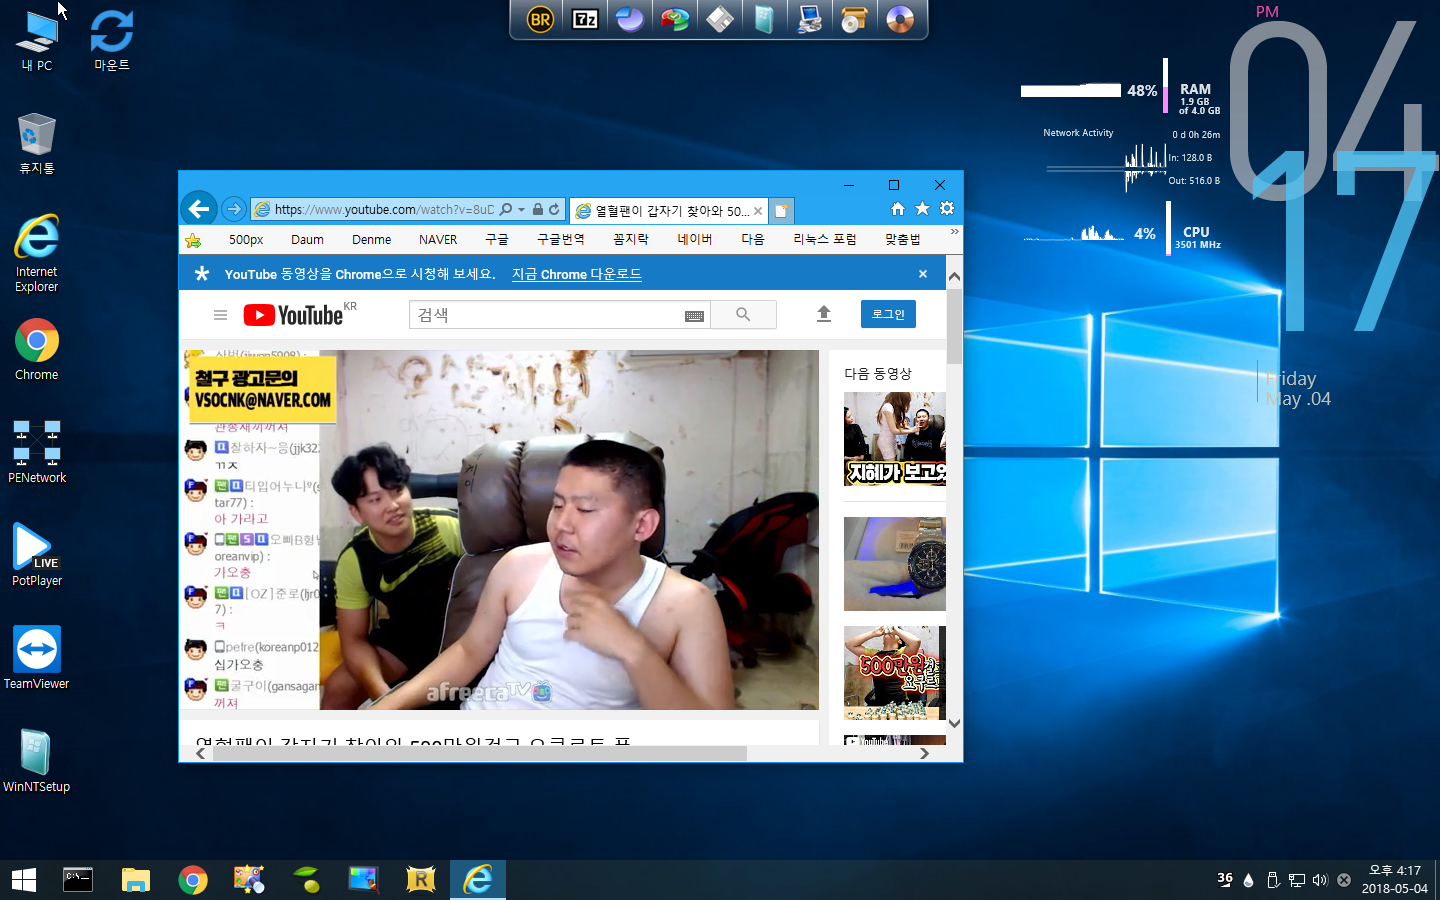Expand the favorites bar overflow chevron
The image size is (1440, 900).
(x=954, y=232)
